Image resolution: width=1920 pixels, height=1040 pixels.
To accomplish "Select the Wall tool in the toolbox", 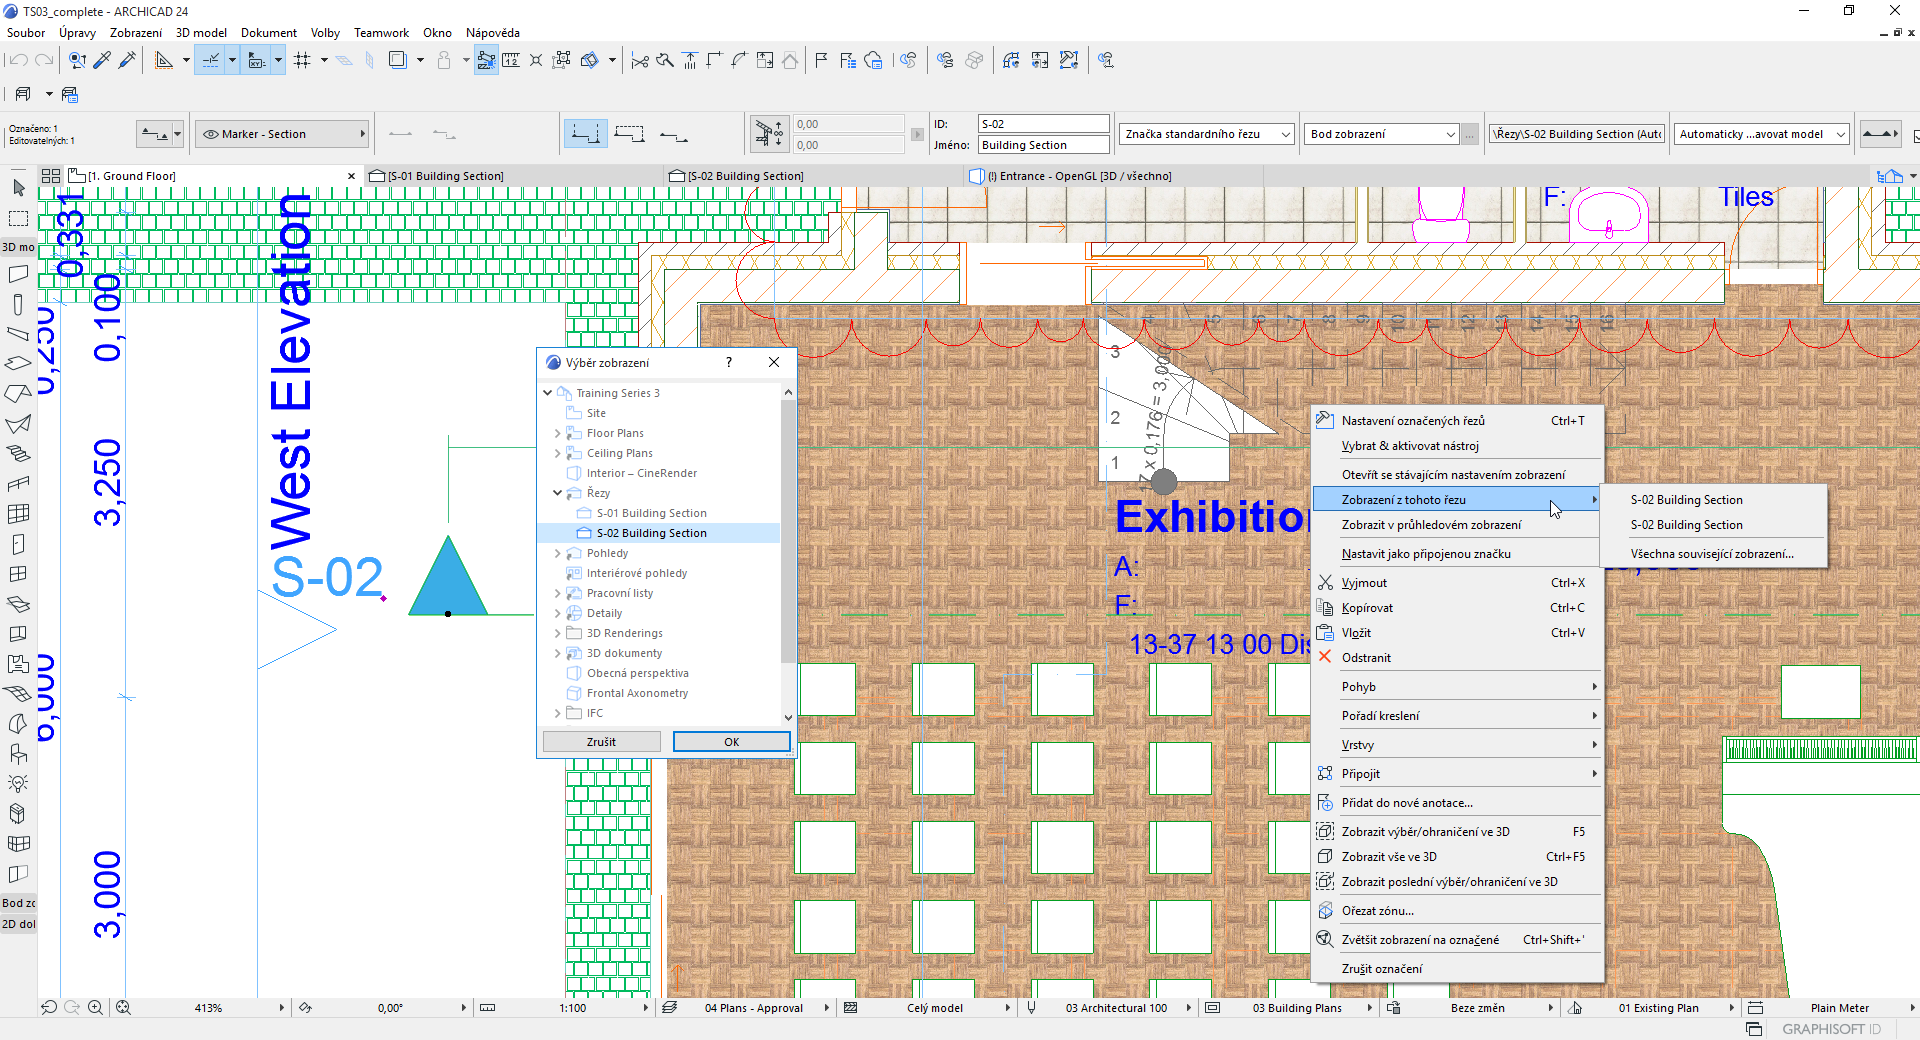I will (x=18, y=272).
